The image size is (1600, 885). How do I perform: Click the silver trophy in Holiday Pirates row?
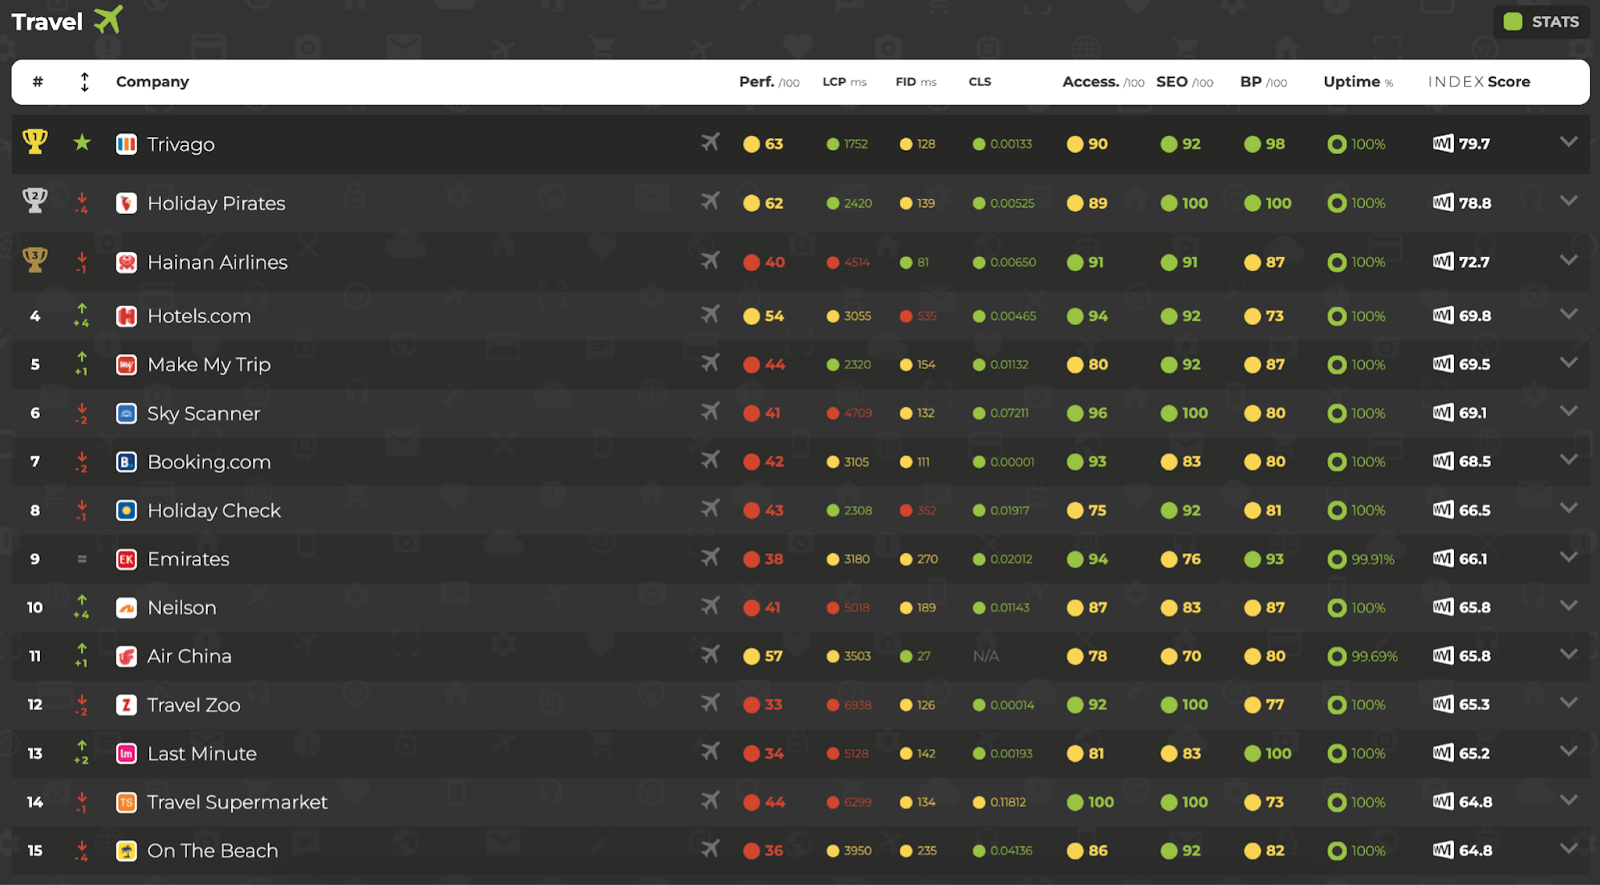coord(35,201)
